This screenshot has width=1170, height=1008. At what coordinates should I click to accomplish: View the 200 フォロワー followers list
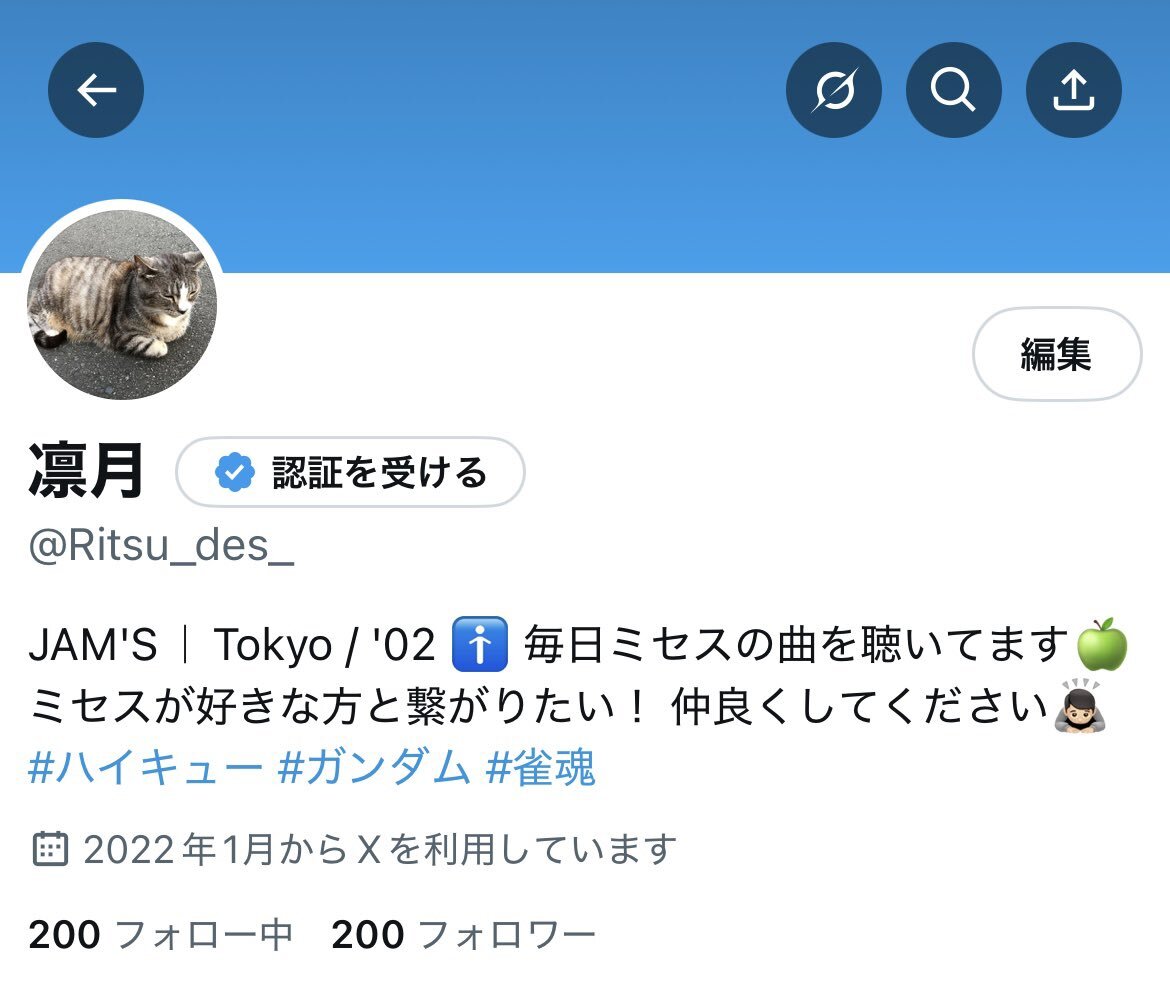pos(463,934)
